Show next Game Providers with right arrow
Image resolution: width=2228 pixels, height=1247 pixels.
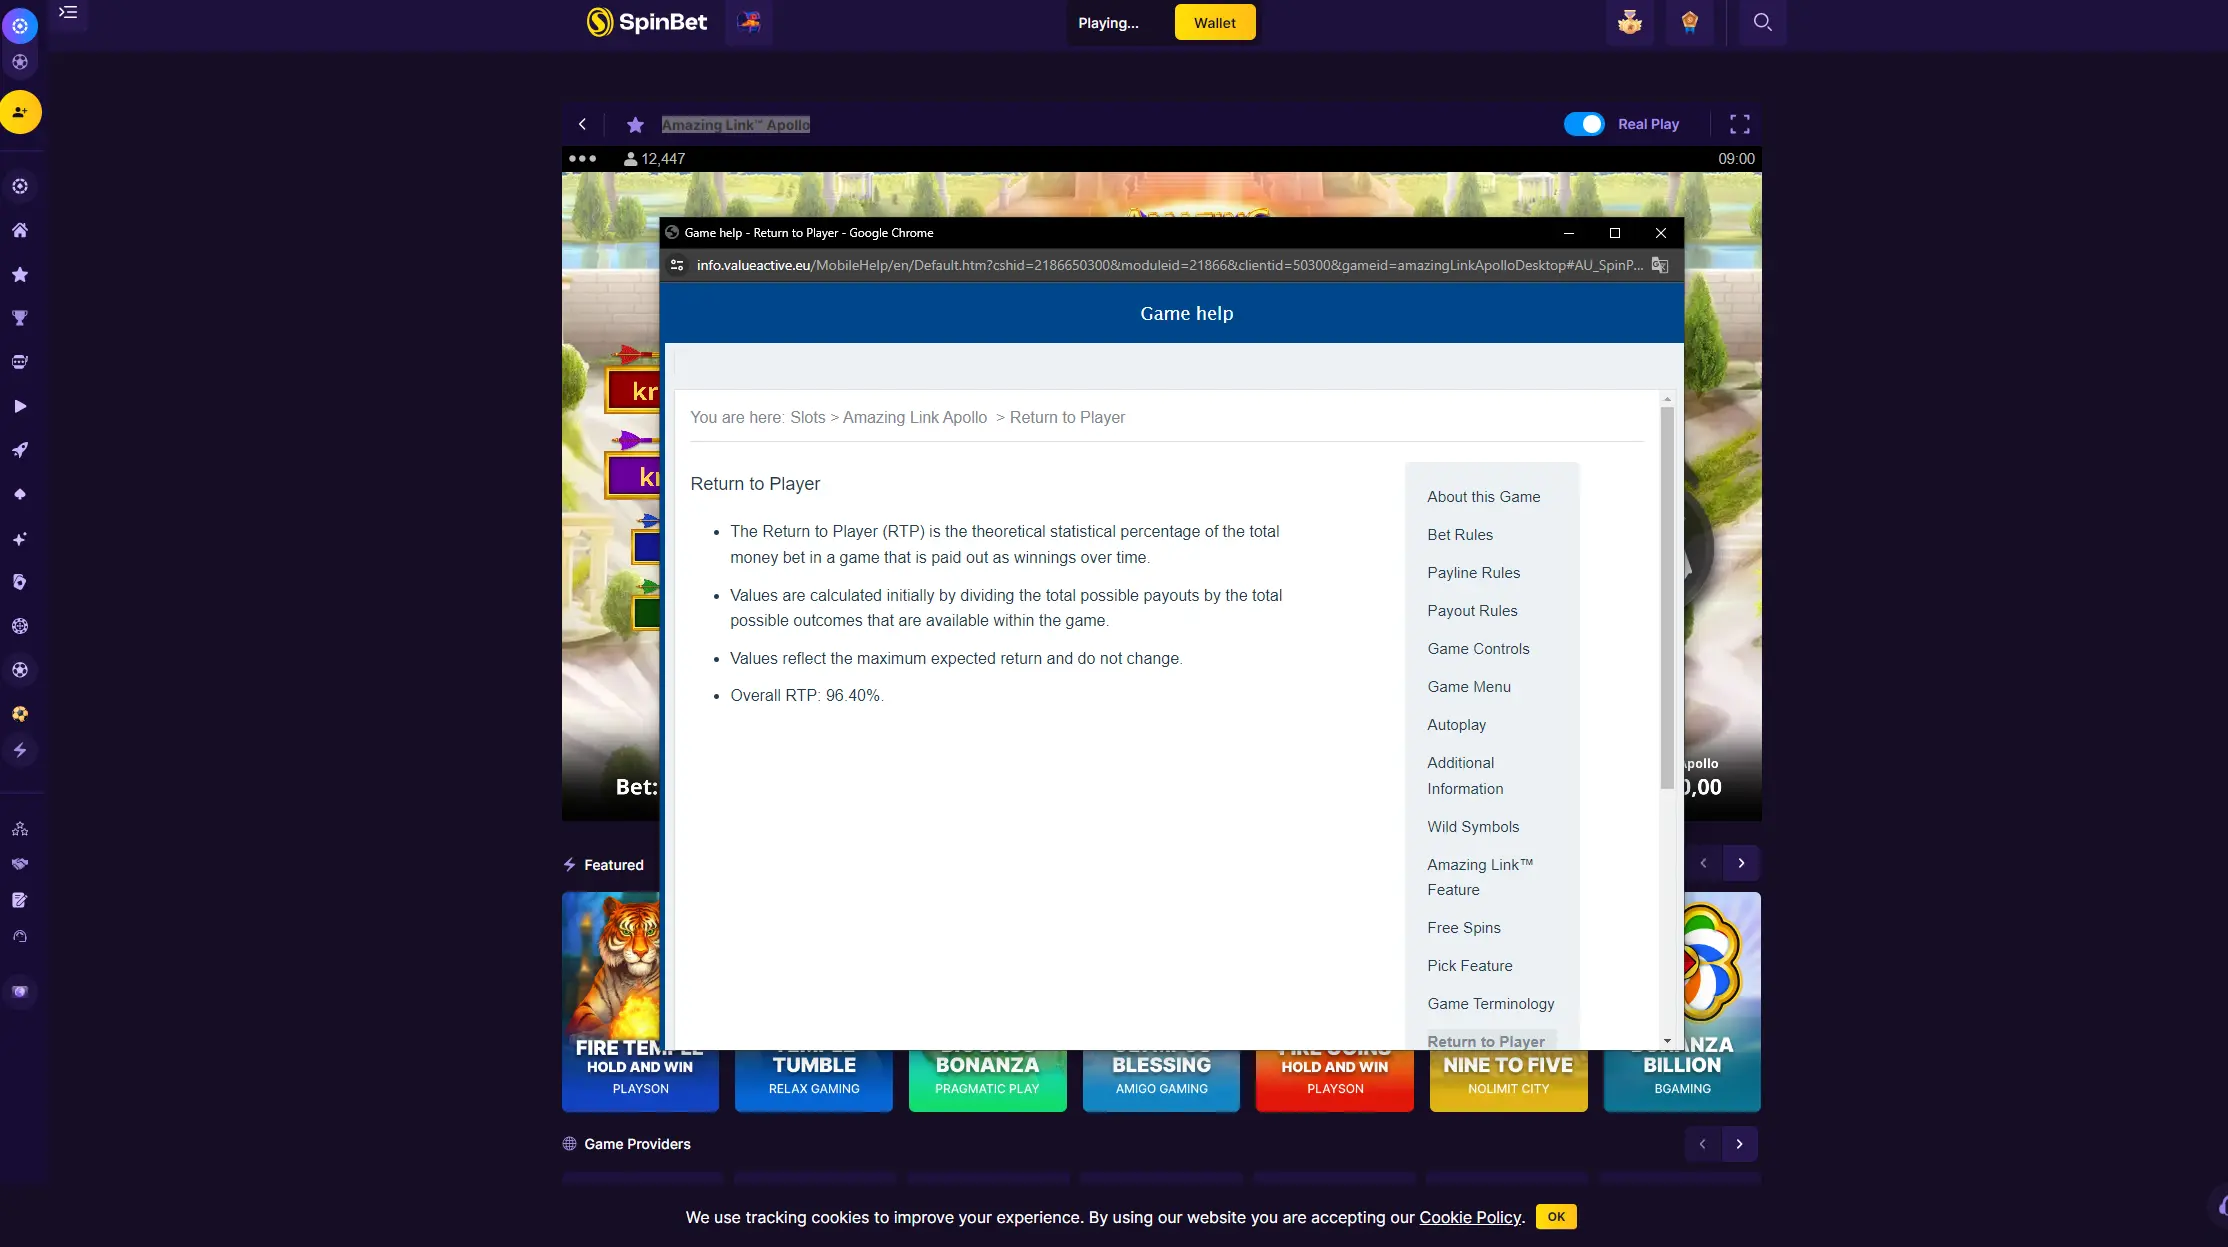(x=1739, y=1144)
